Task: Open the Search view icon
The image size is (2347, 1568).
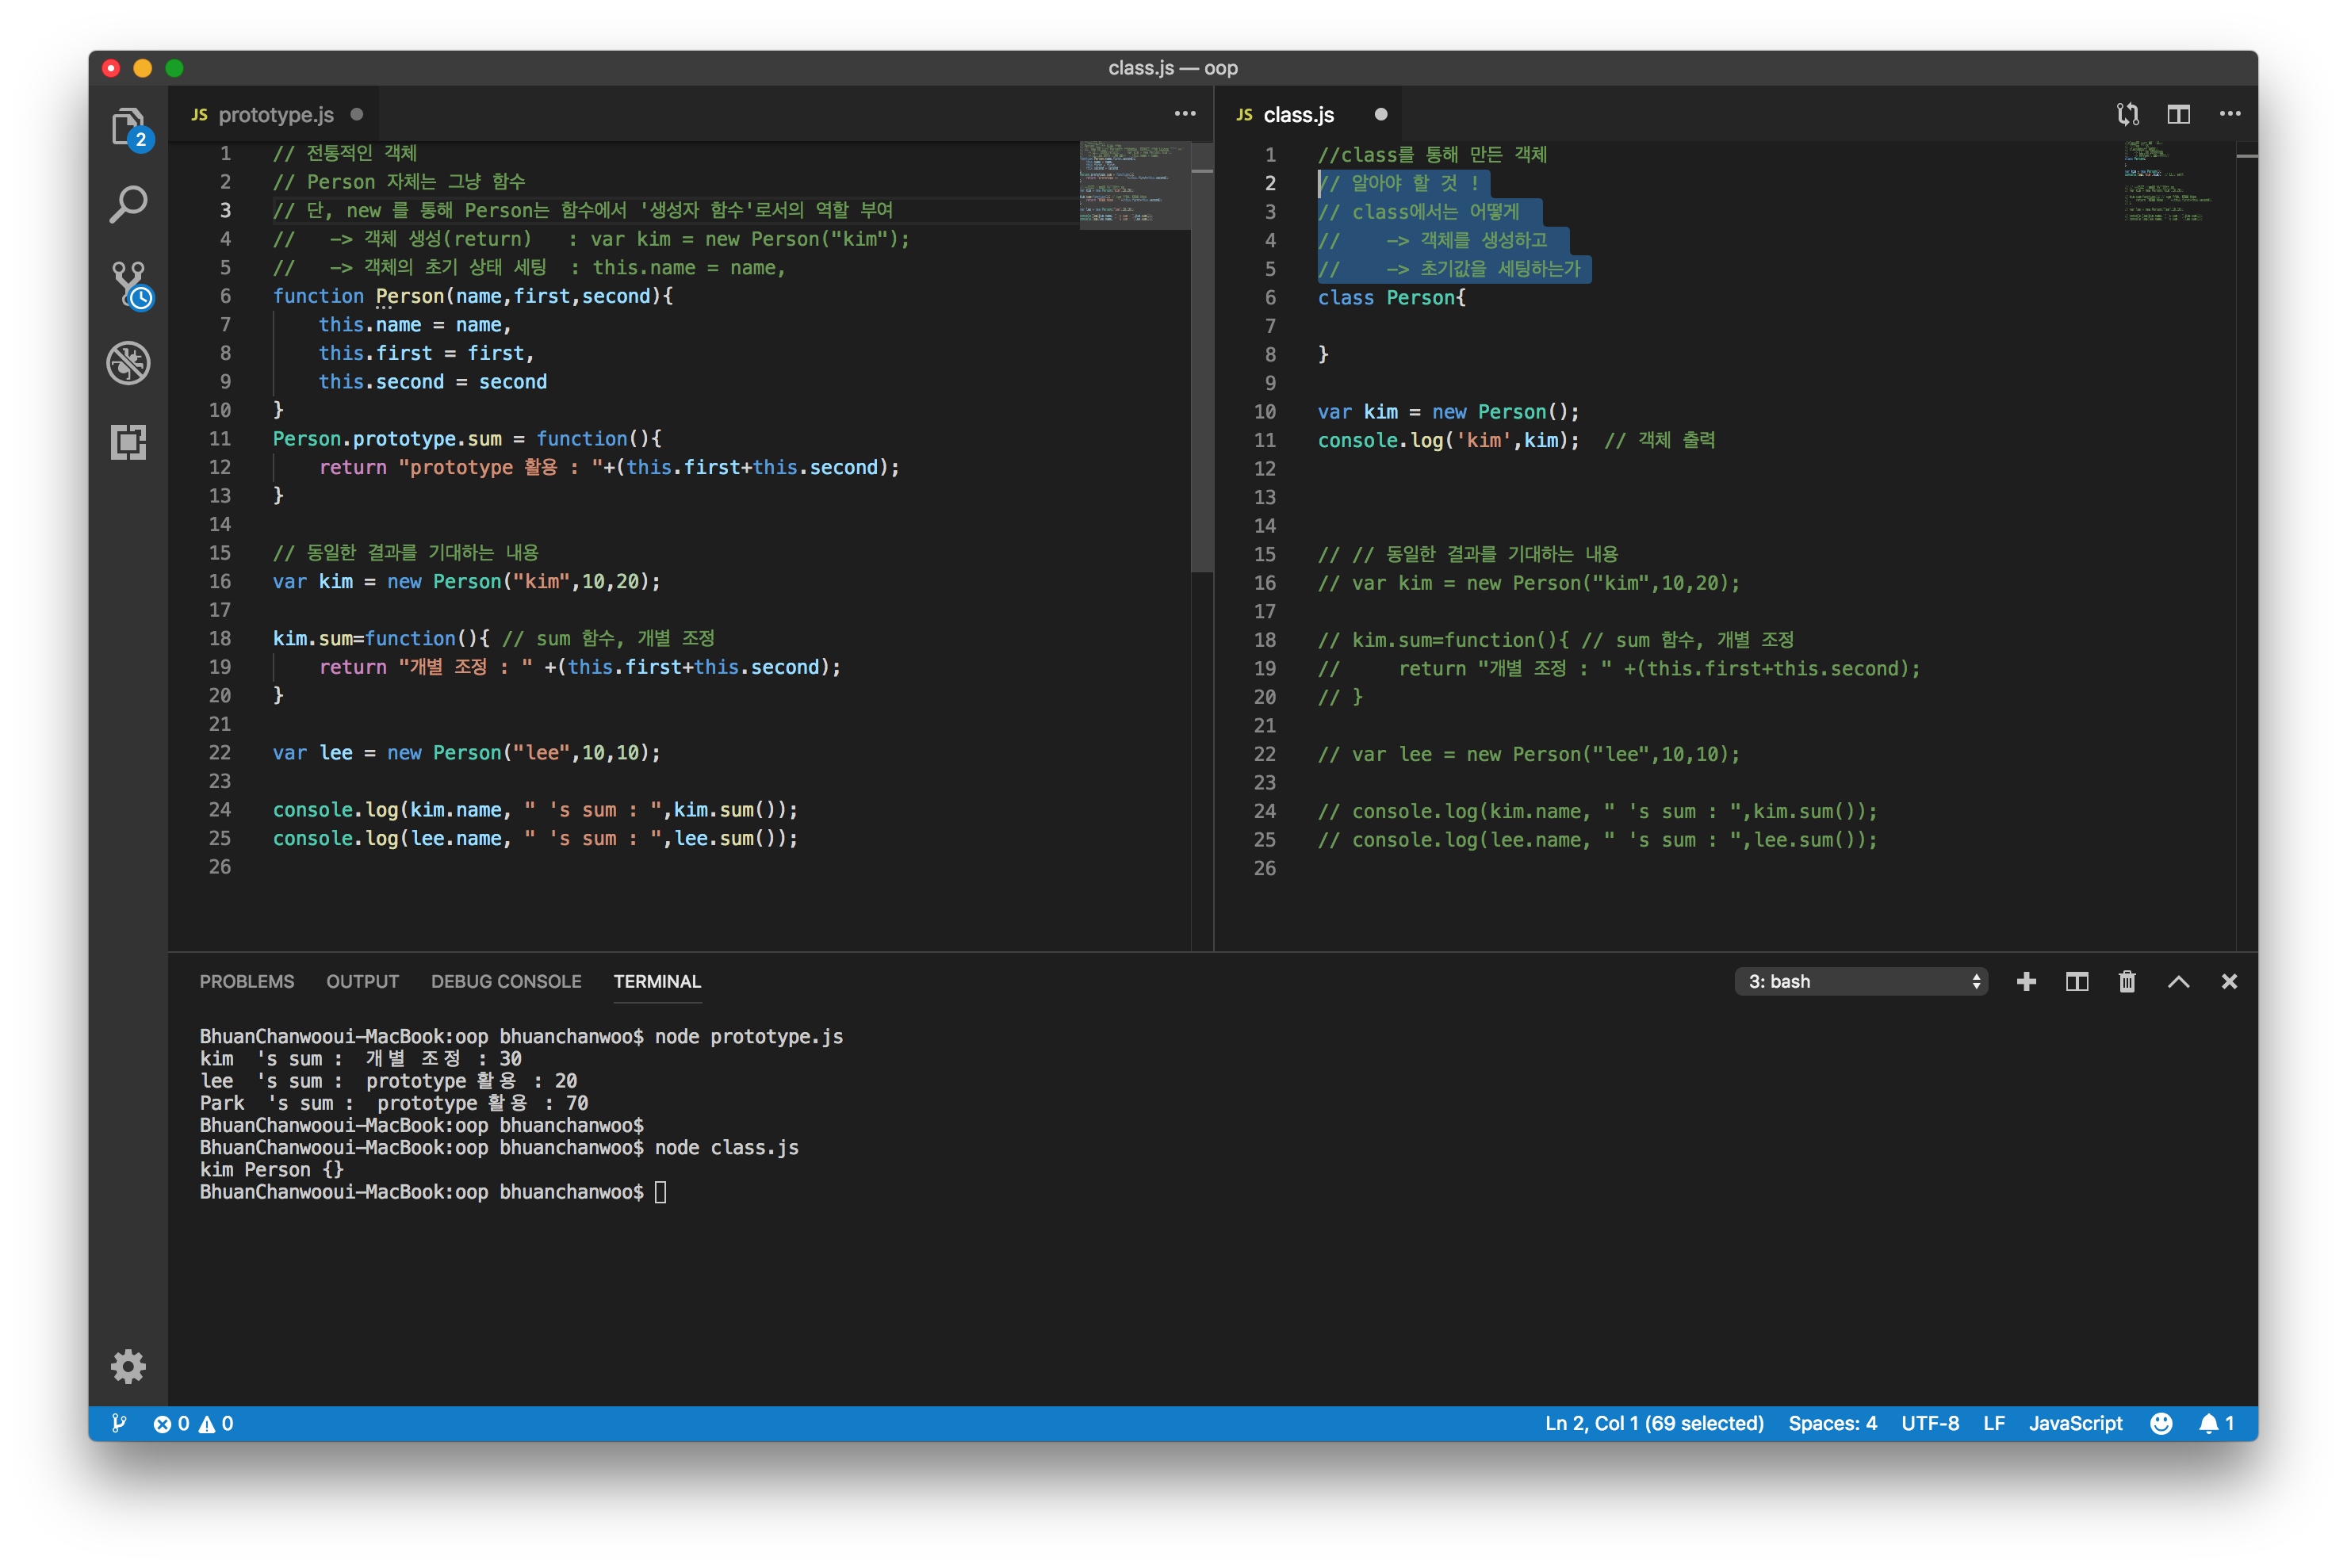Action: pos(128,205)
